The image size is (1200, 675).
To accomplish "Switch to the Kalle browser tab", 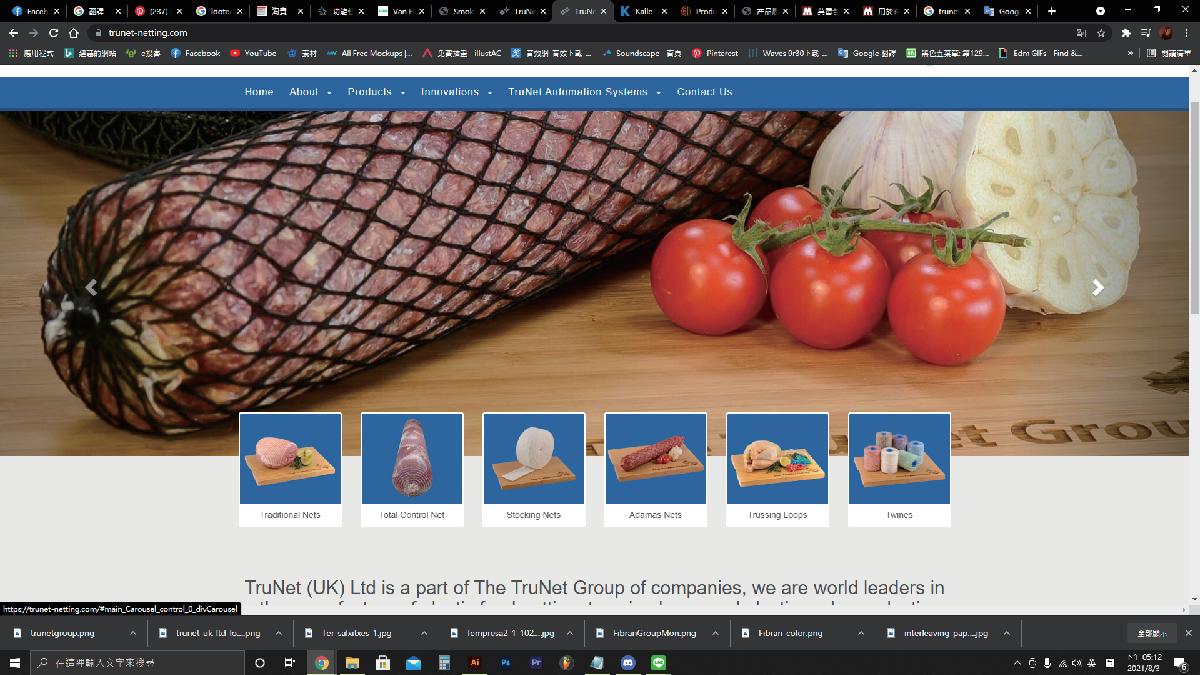I will (642, 11).
